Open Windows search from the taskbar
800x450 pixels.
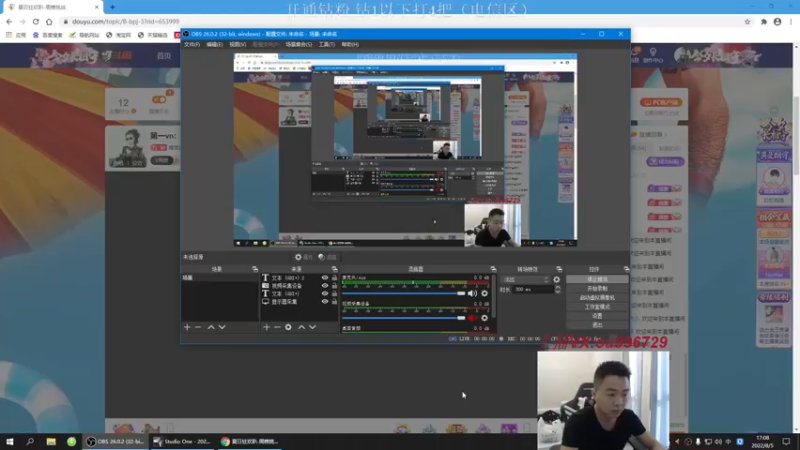pos(30,441)
